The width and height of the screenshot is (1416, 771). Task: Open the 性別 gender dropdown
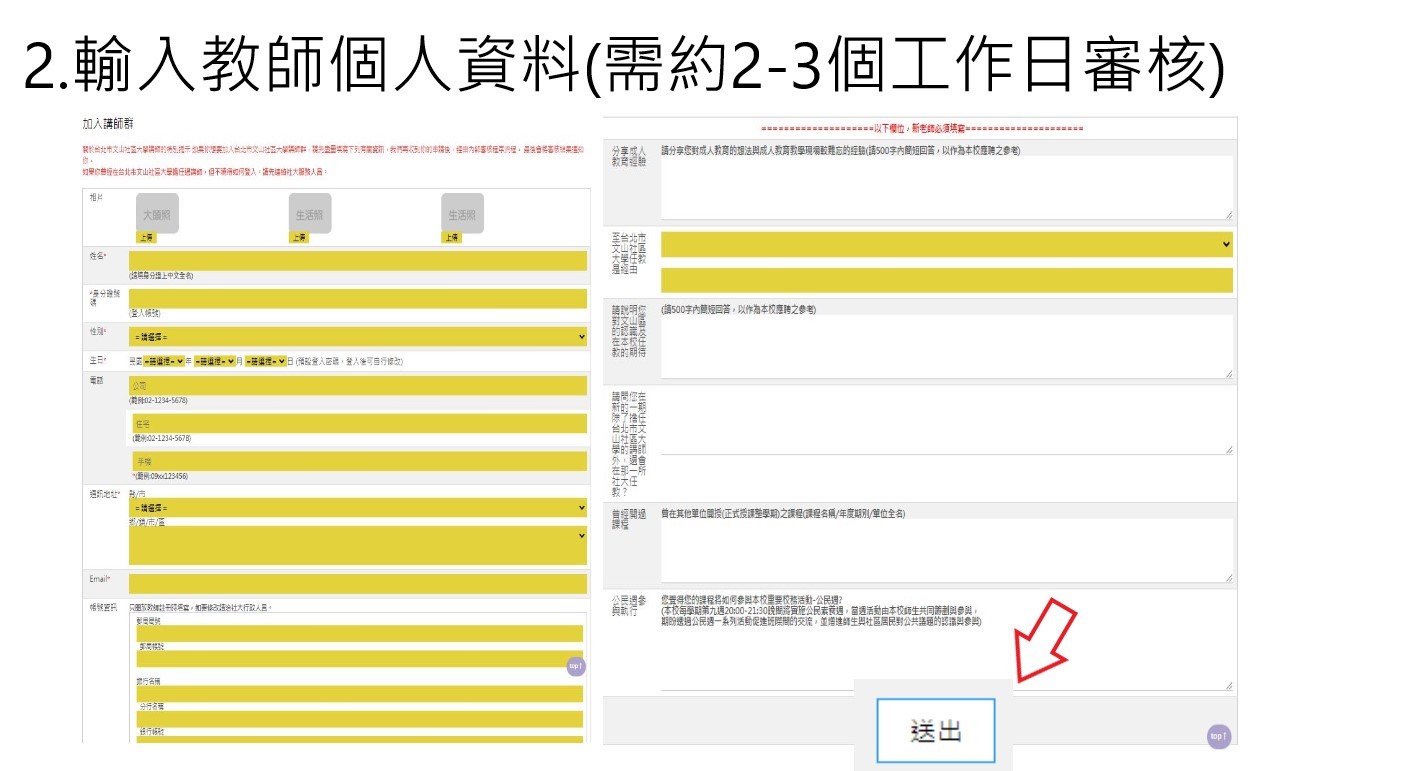pos(358,337)
